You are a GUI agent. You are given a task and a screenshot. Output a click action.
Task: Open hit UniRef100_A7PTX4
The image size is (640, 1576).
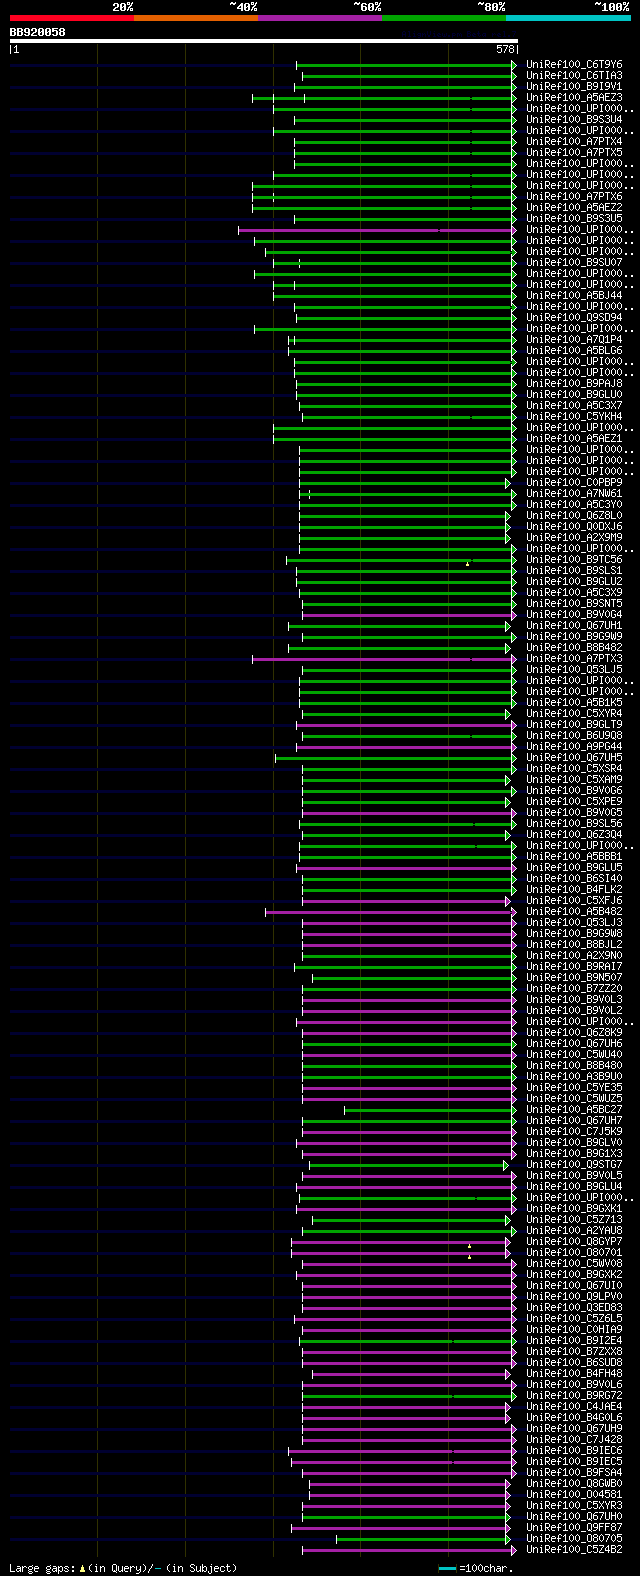575,142
